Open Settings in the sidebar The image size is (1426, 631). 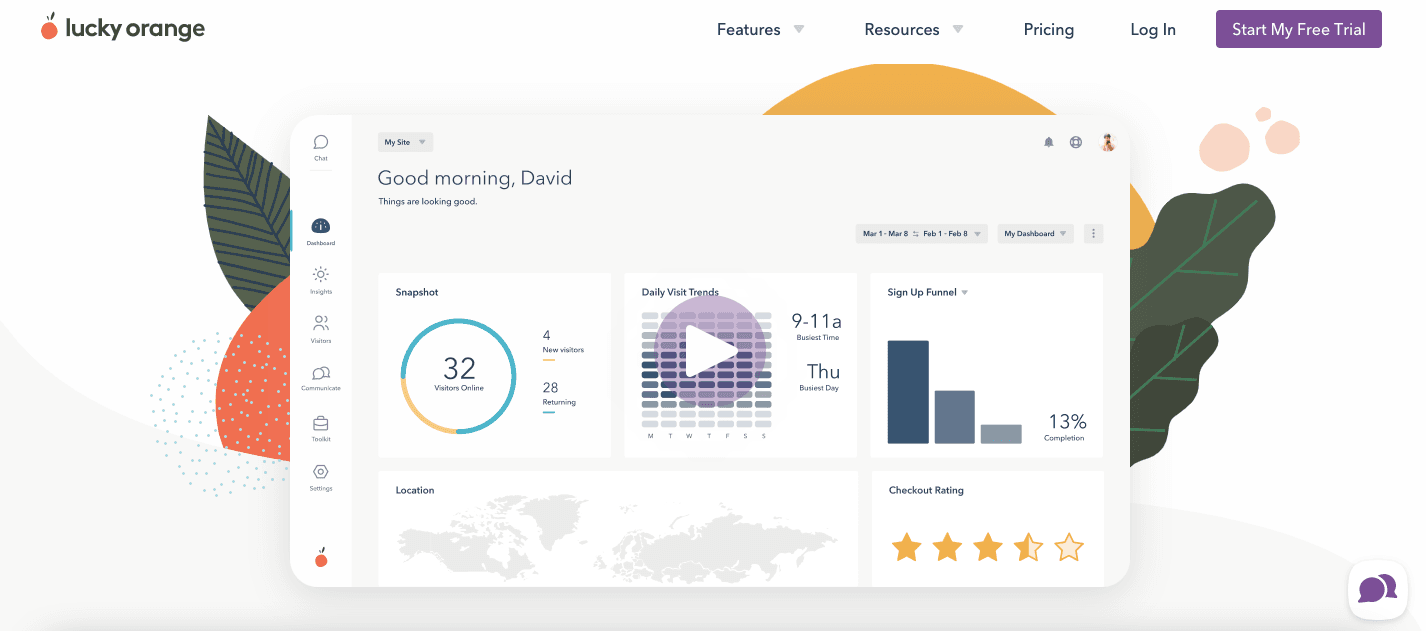click(321, 477)
